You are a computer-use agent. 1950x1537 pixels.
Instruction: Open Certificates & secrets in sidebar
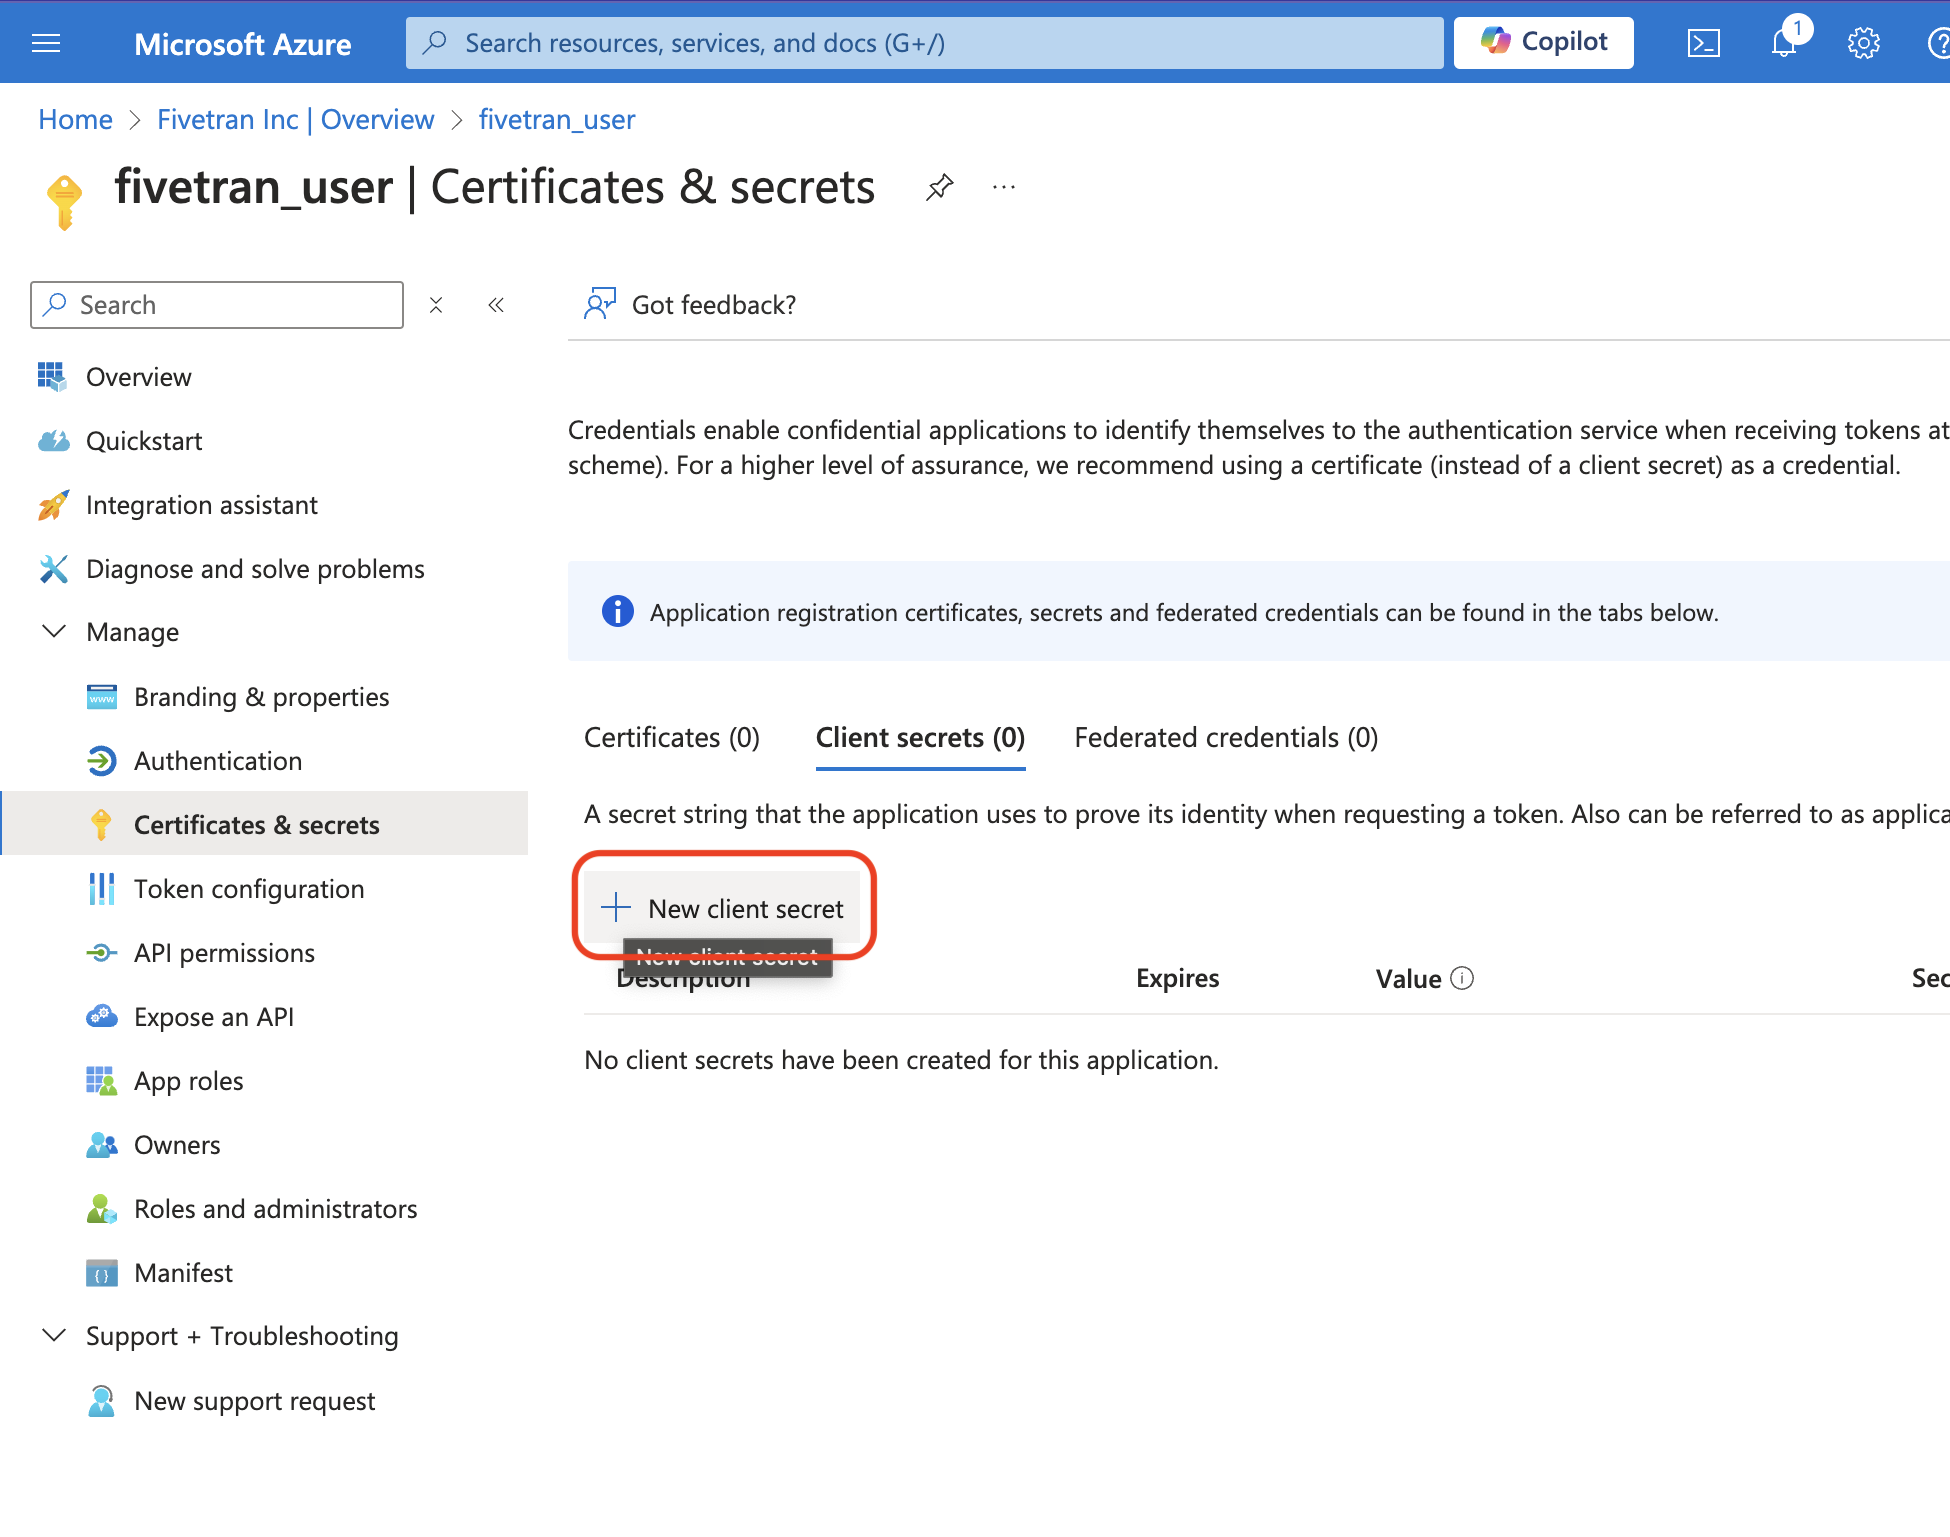(265, 824)
